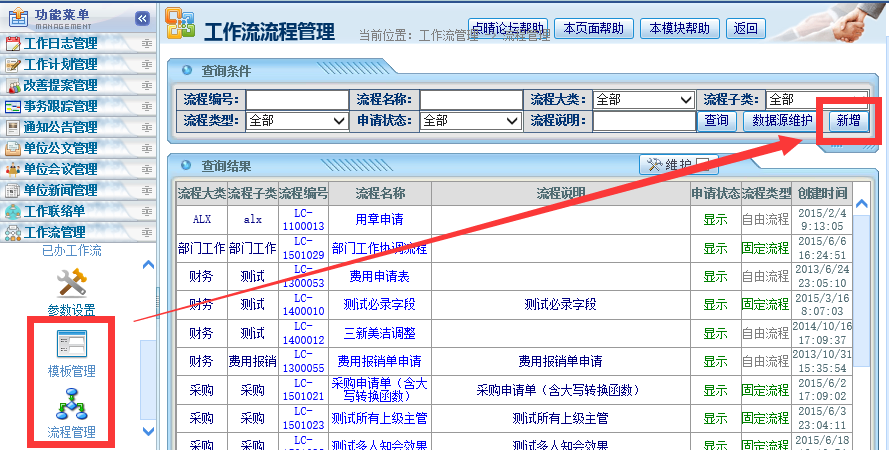Click the 事务跟踪管理 menu icon

(x=14, y=106)
